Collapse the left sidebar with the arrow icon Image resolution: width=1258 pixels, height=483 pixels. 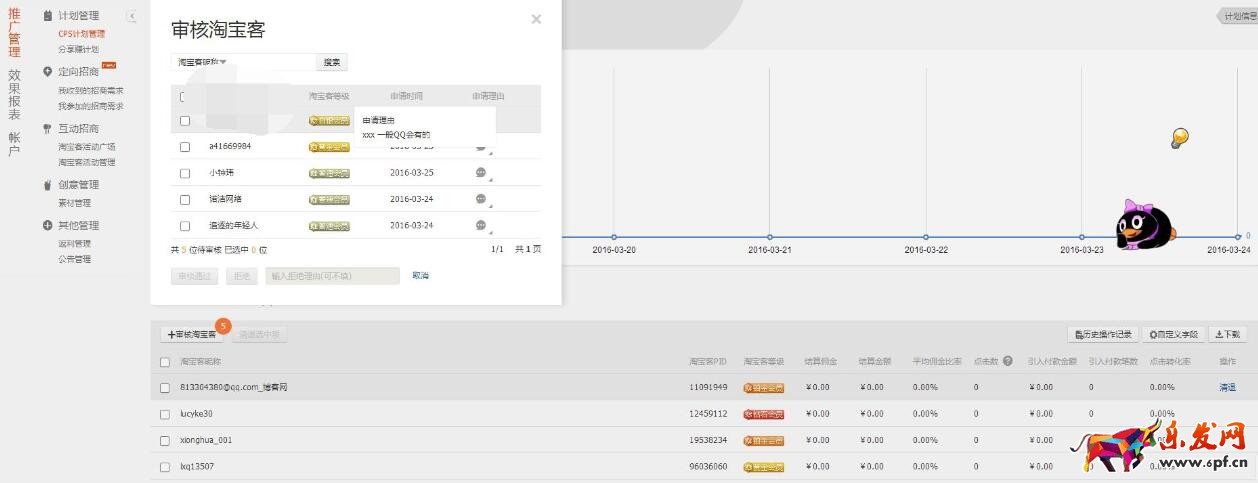click(132, 17)
